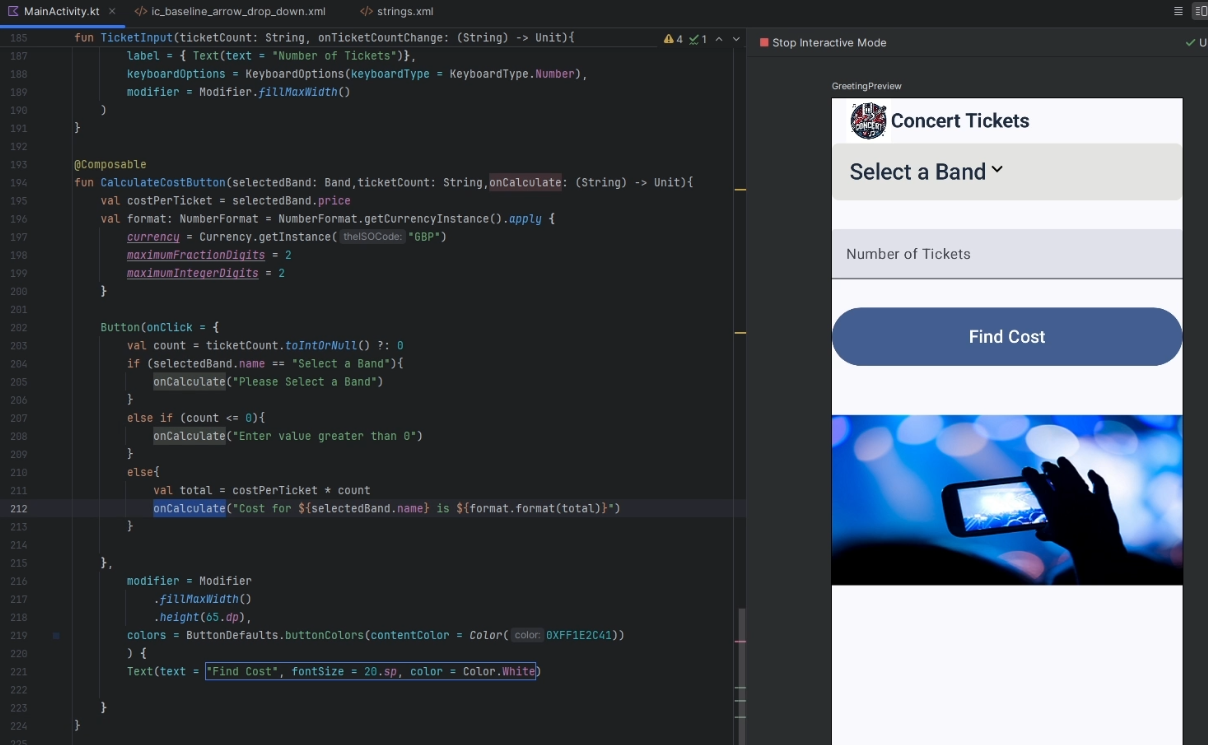This screenshot has height=745, width=1208.
Task: Click the Find Cost button
Action: [x=1007, y=337]
